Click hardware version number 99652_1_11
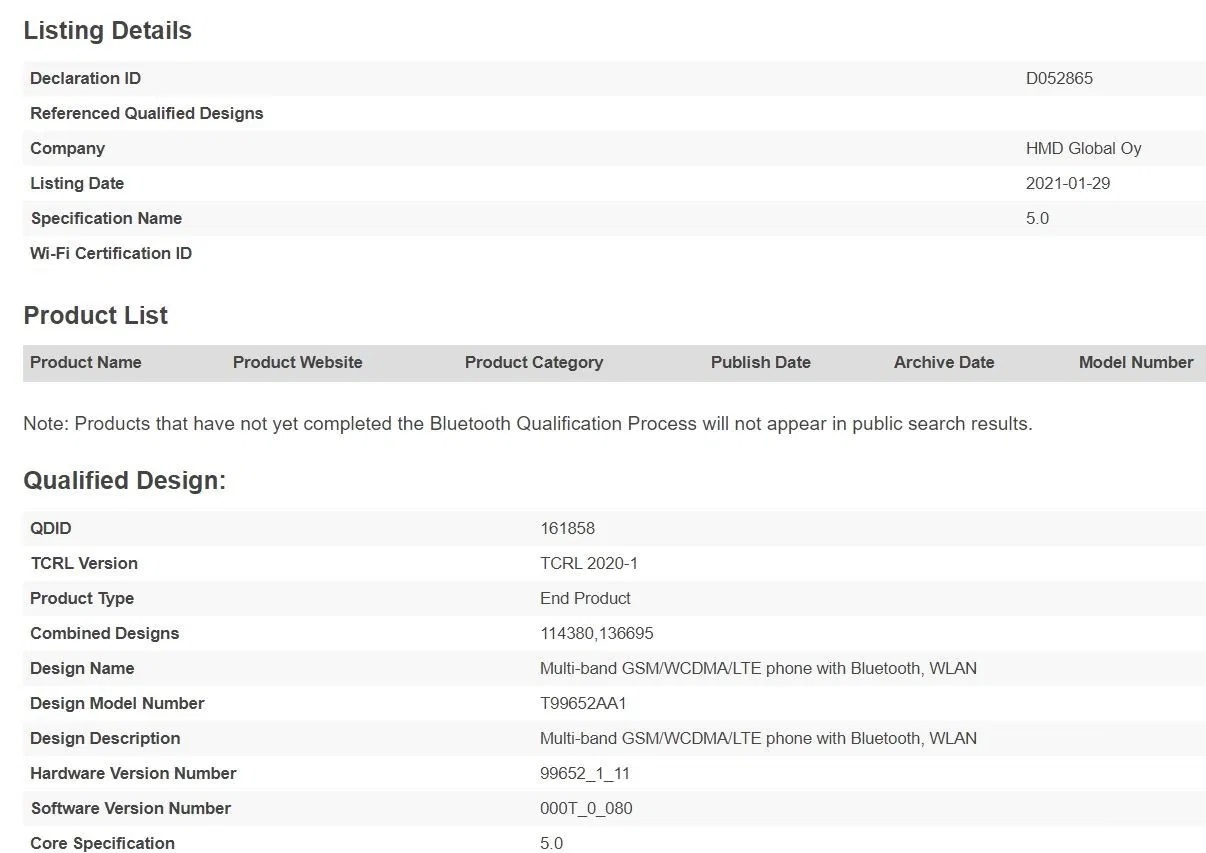The image size is (1206, 853). pyautogui.click(x=584, y=774)
